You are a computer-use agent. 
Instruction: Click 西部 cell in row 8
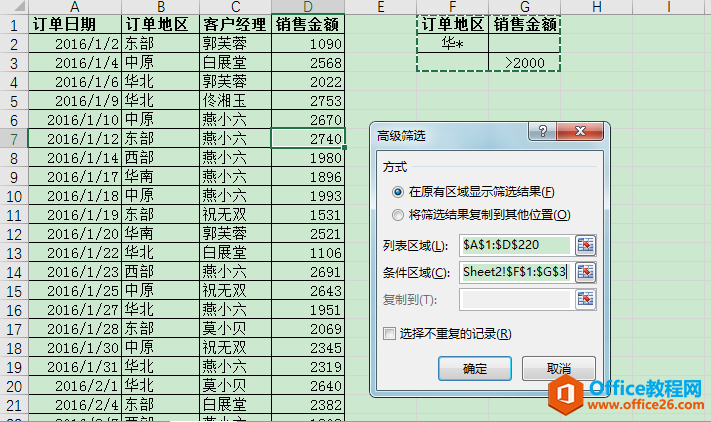(x=161, y=158)
